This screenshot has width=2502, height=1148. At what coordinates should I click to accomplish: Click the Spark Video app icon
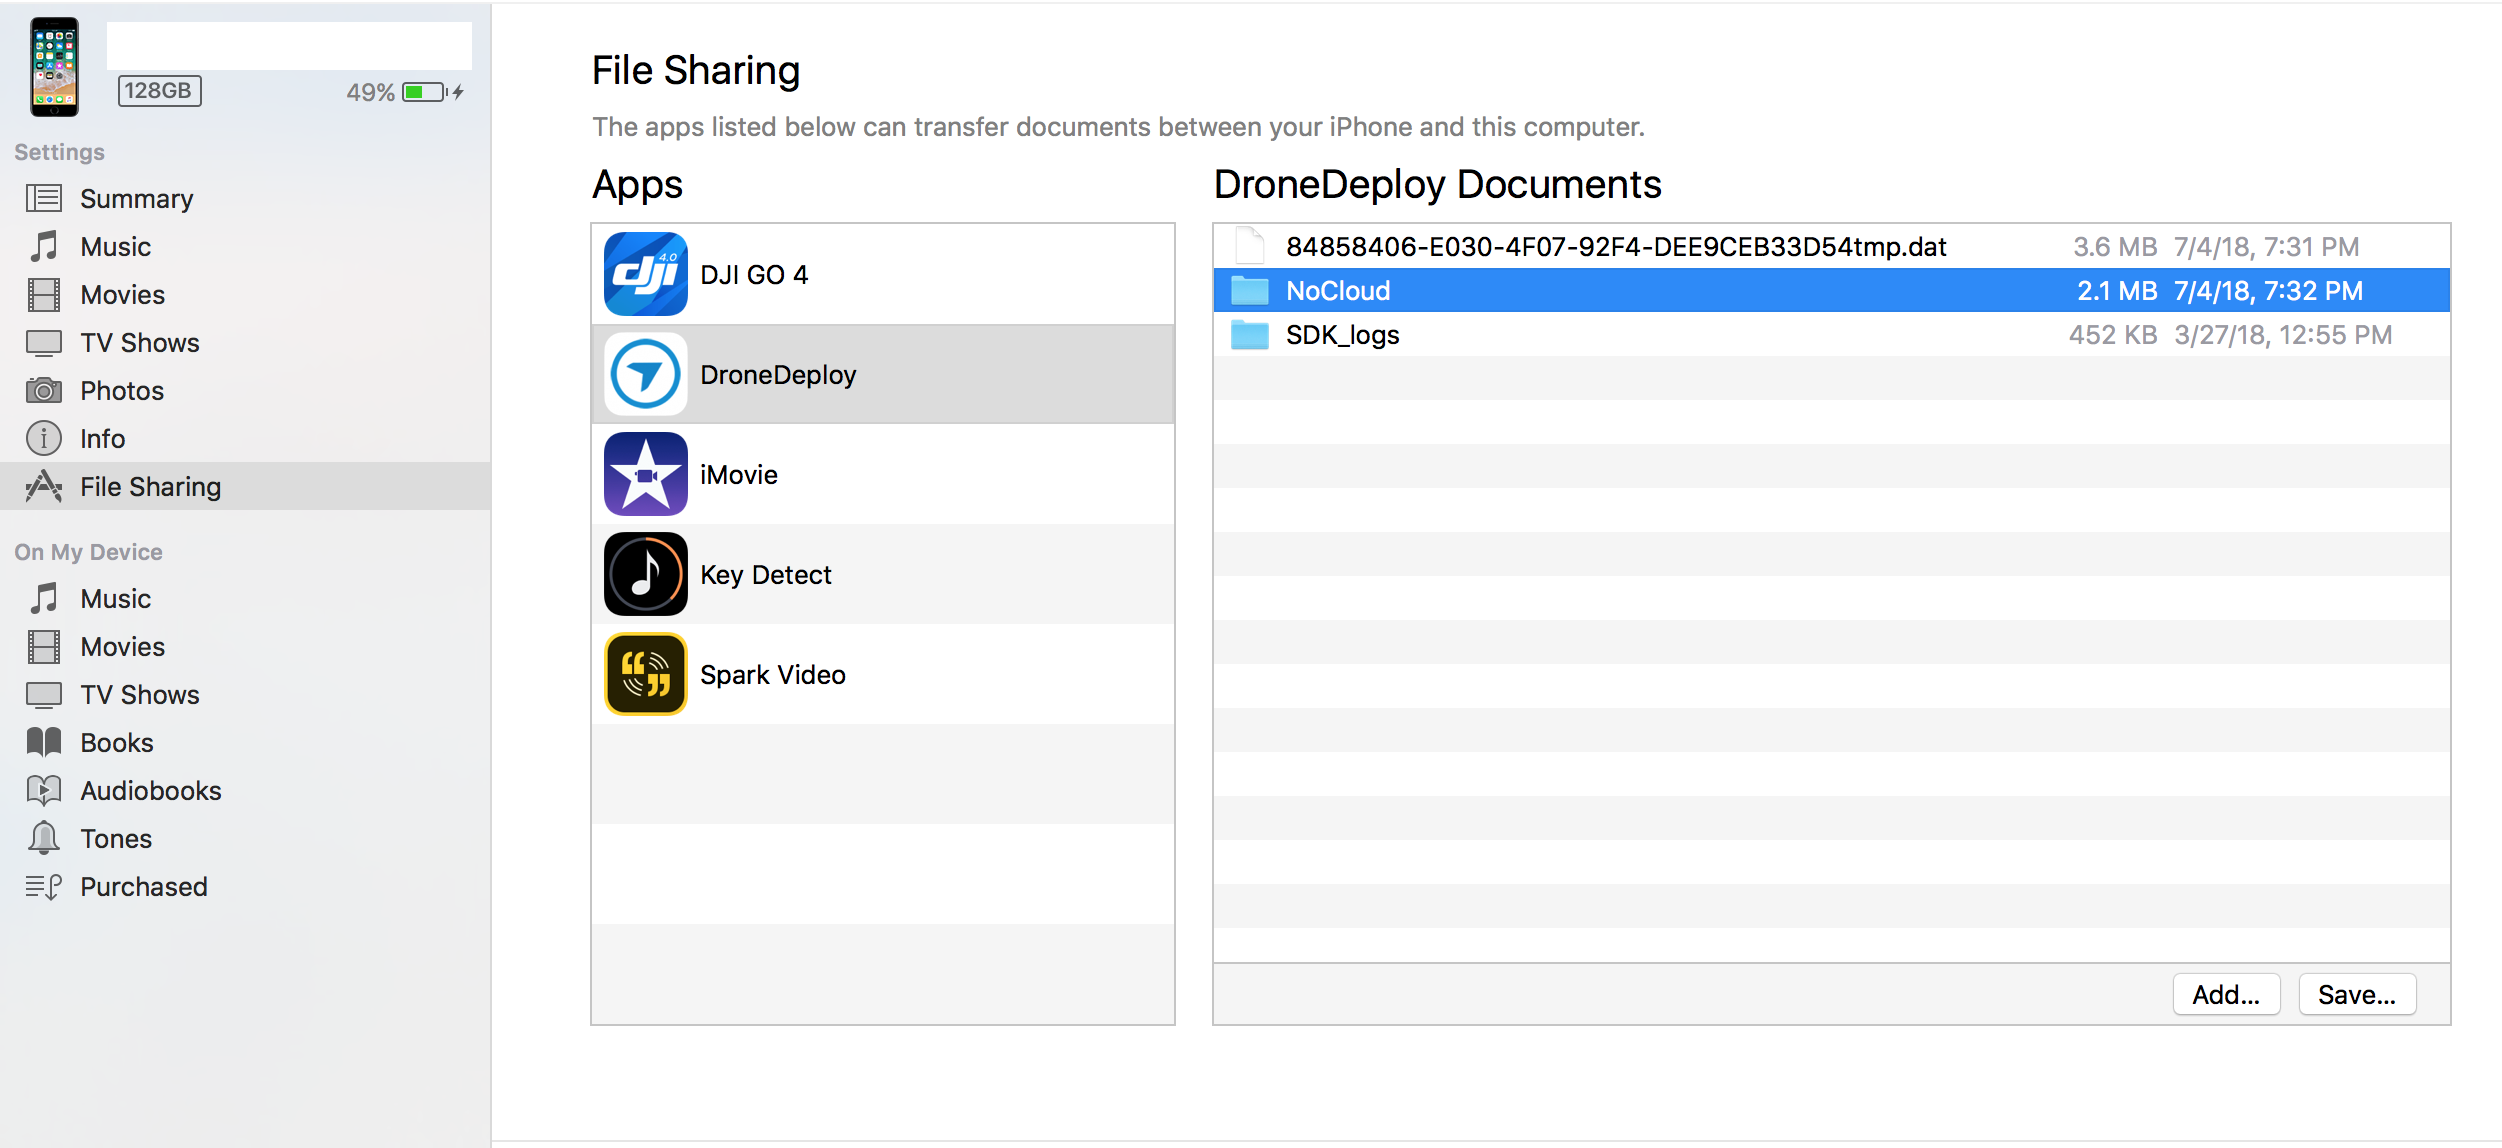click(645, 674)
